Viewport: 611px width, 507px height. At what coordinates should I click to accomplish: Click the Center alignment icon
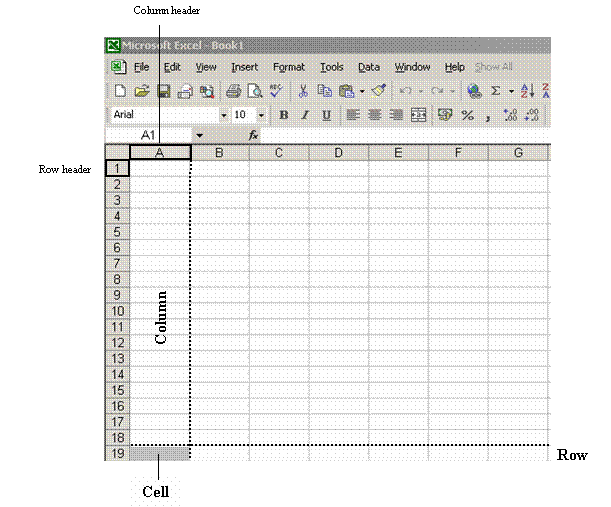[x=374, y=115]
